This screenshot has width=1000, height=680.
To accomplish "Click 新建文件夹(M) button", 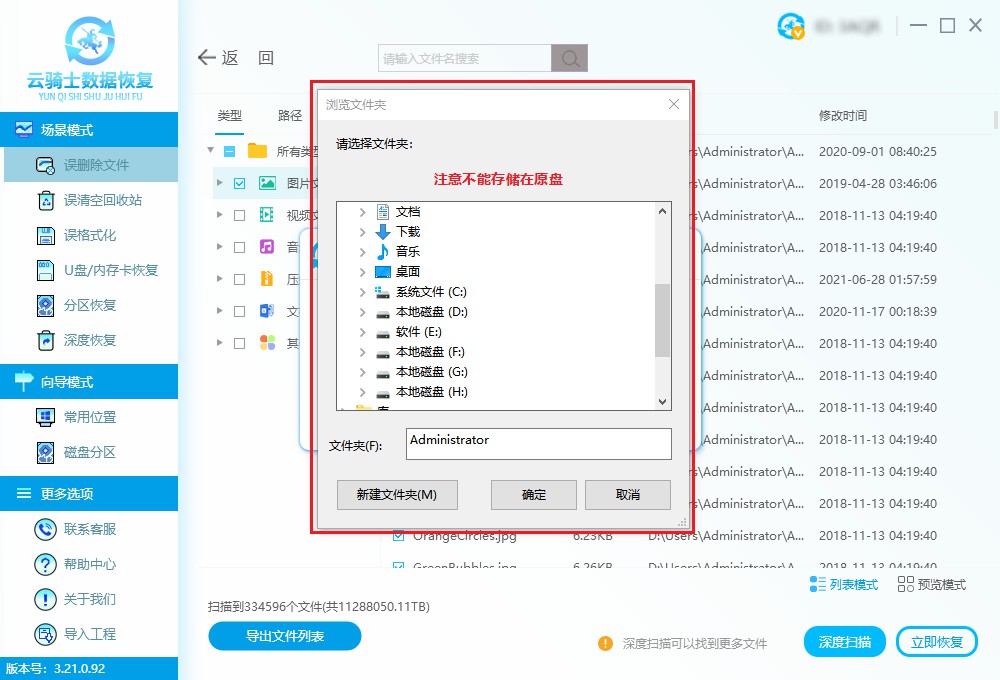I will click(397, 494).
